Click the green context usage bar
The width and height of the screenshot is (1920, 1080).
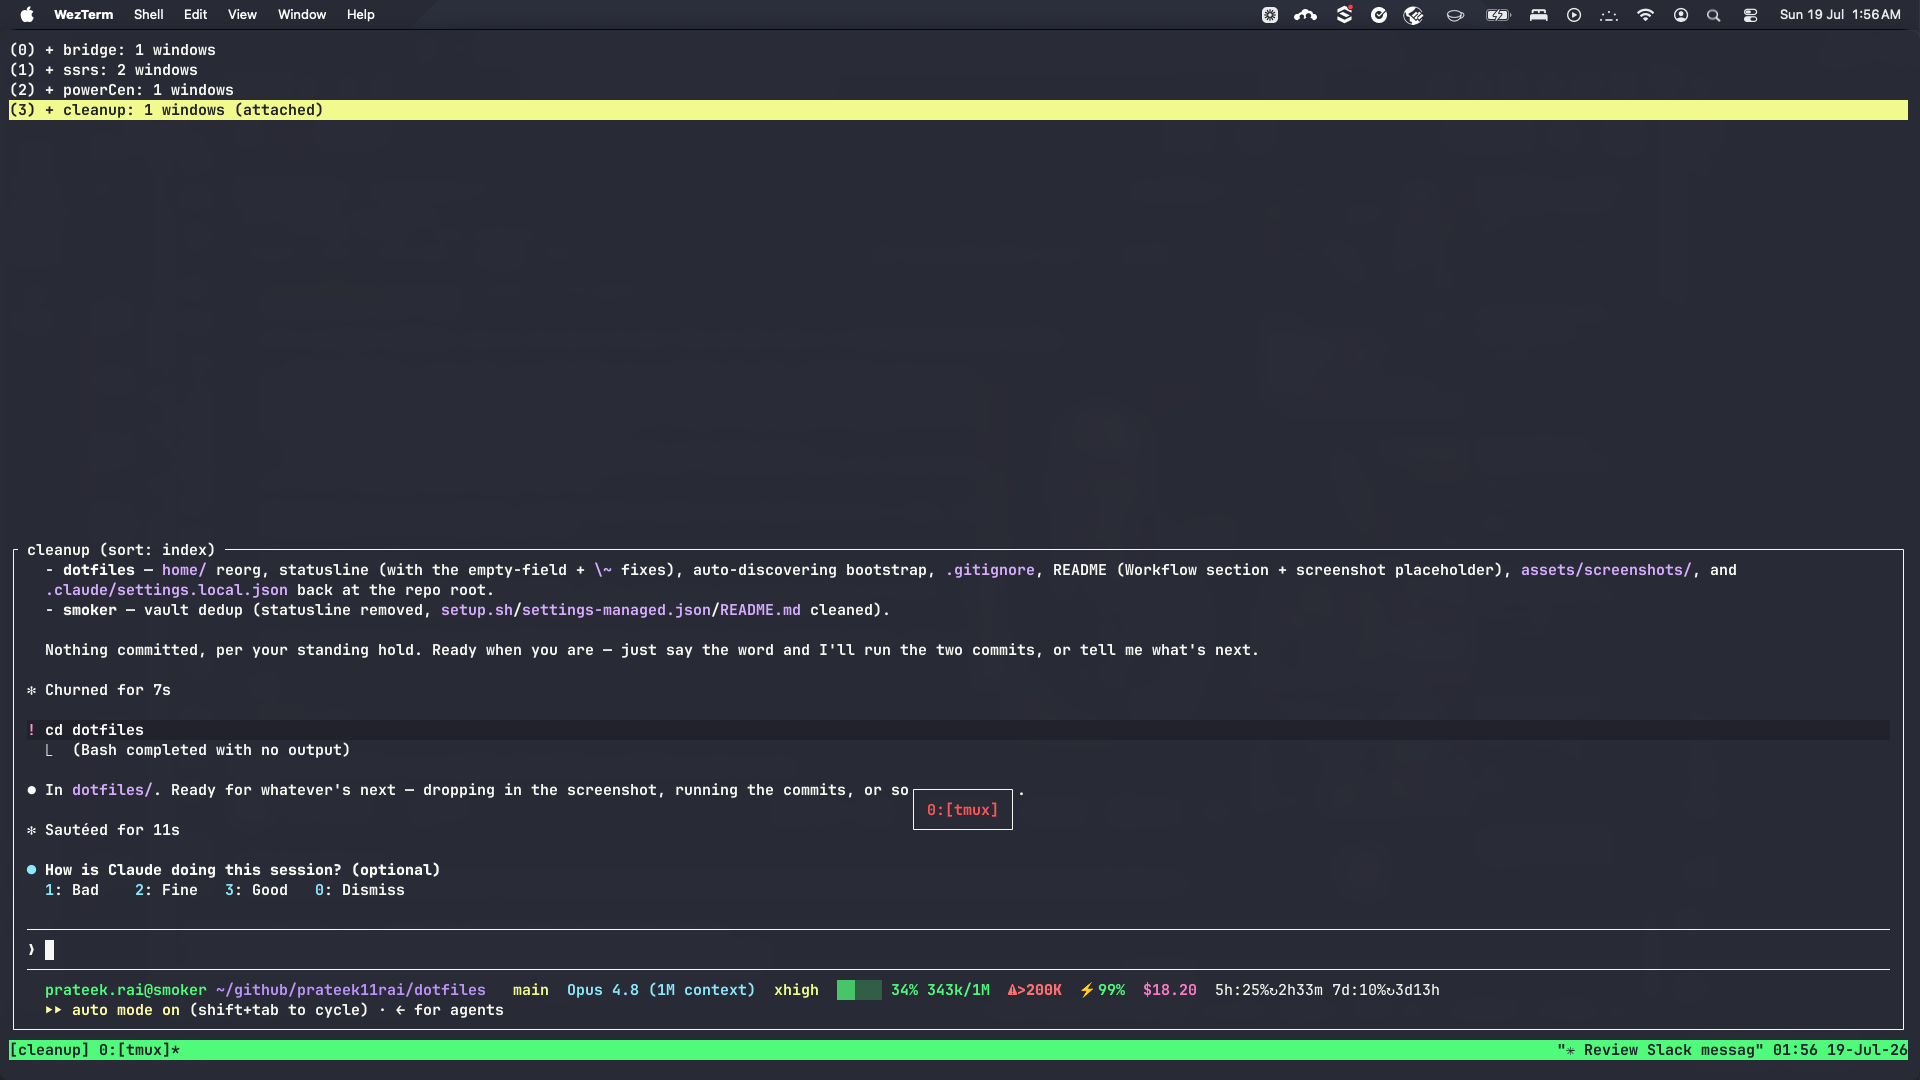[859, 990]
